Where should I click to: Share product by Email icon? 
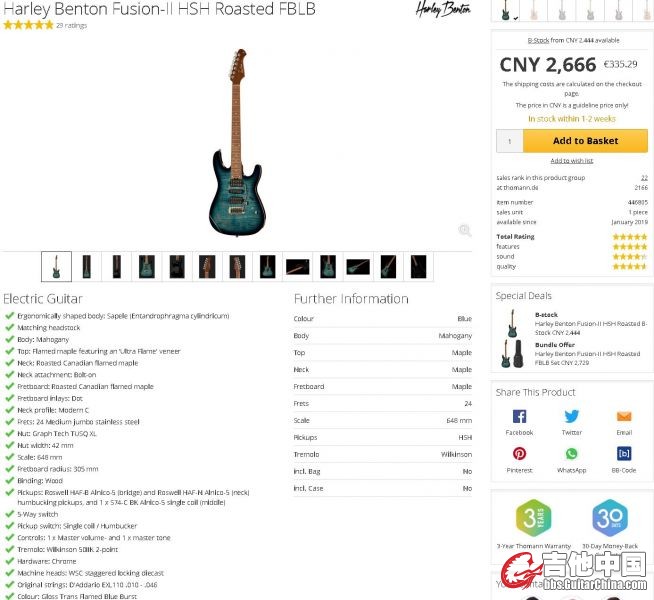coord(624,416)
